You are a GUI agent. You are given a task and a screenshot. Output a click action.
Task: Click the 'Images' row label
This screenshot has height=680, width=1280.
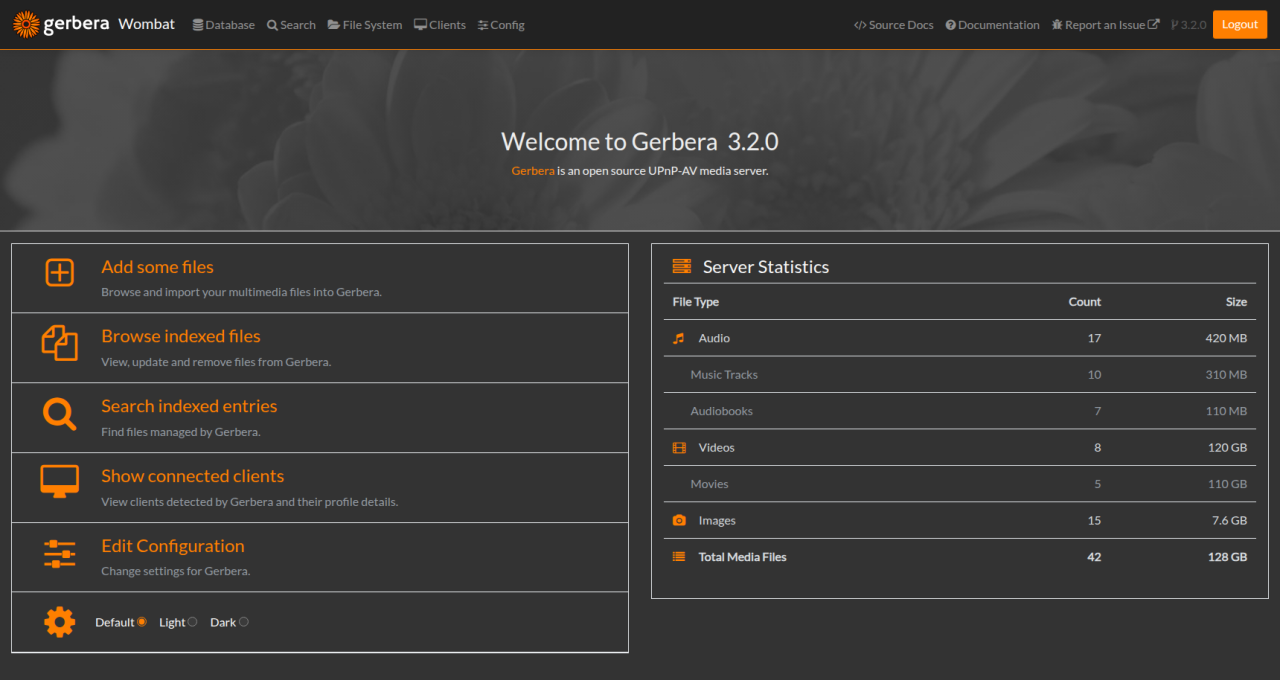[x=717, y=521]
